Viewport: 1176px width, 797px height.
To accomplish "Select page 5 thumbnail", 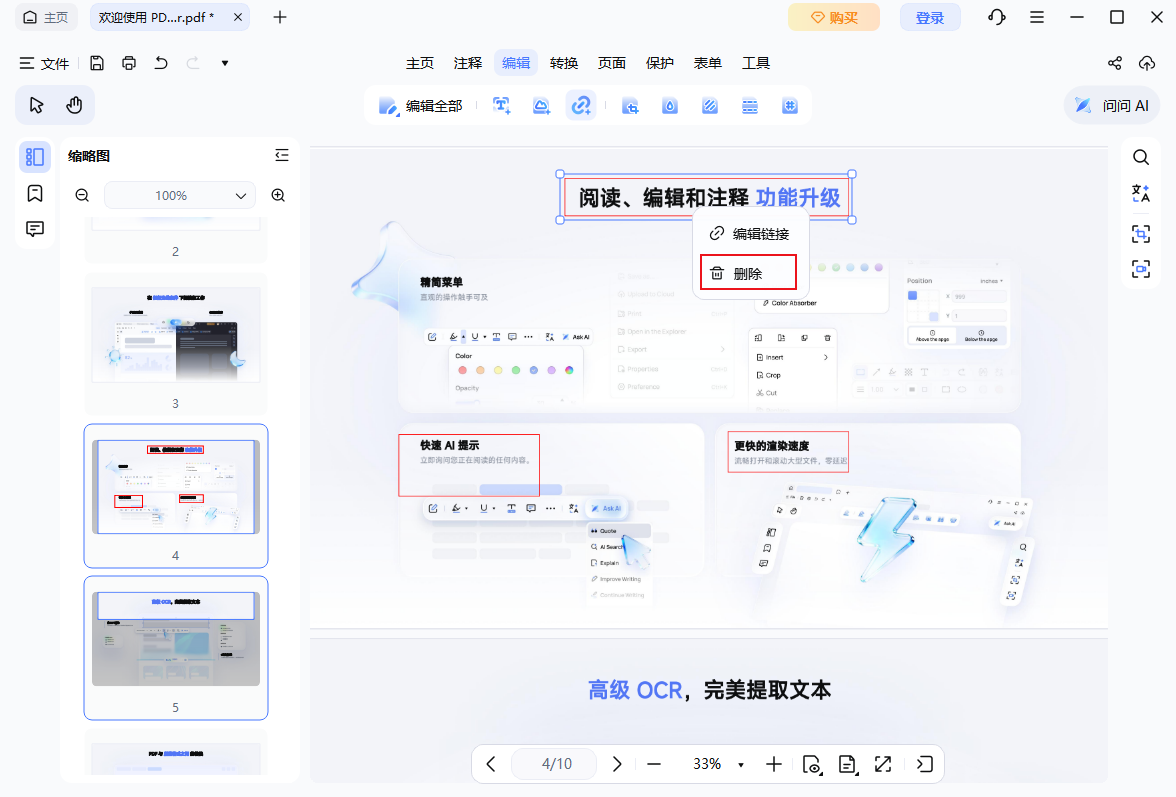I will click(x=176, y=639).
